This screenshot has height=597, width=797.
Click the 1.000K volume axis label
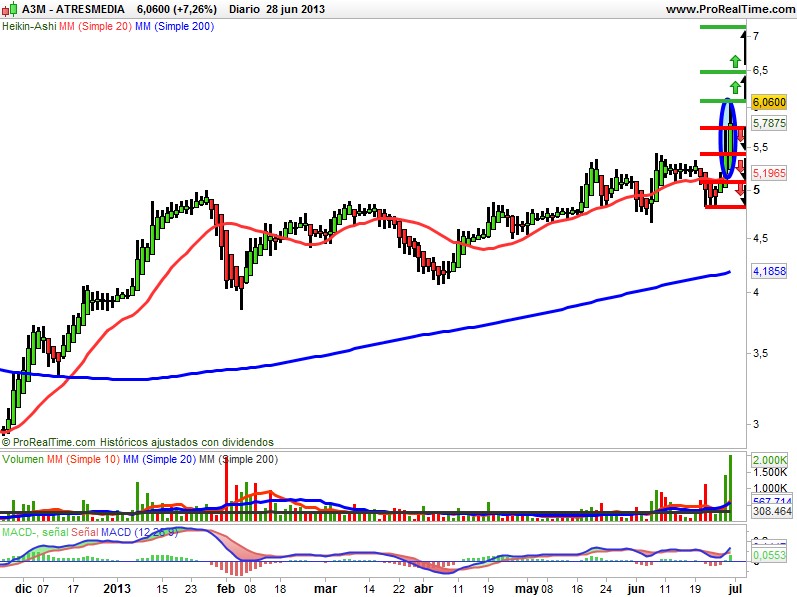(x=771, y=488)
